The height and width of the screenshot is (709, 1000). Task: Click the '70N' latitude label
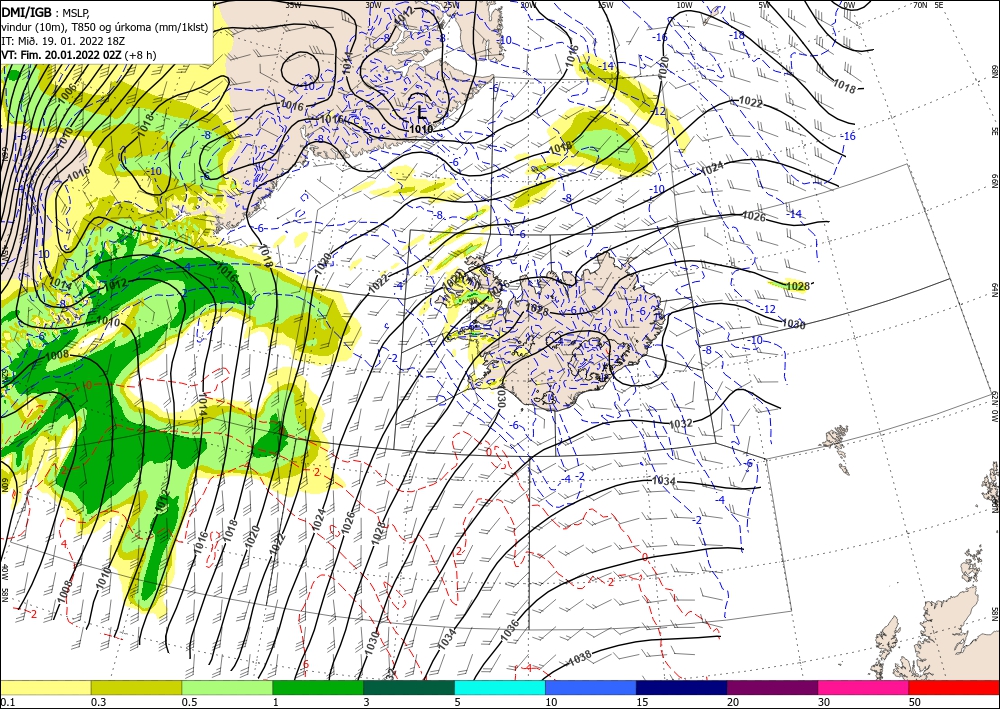(920, 4)
